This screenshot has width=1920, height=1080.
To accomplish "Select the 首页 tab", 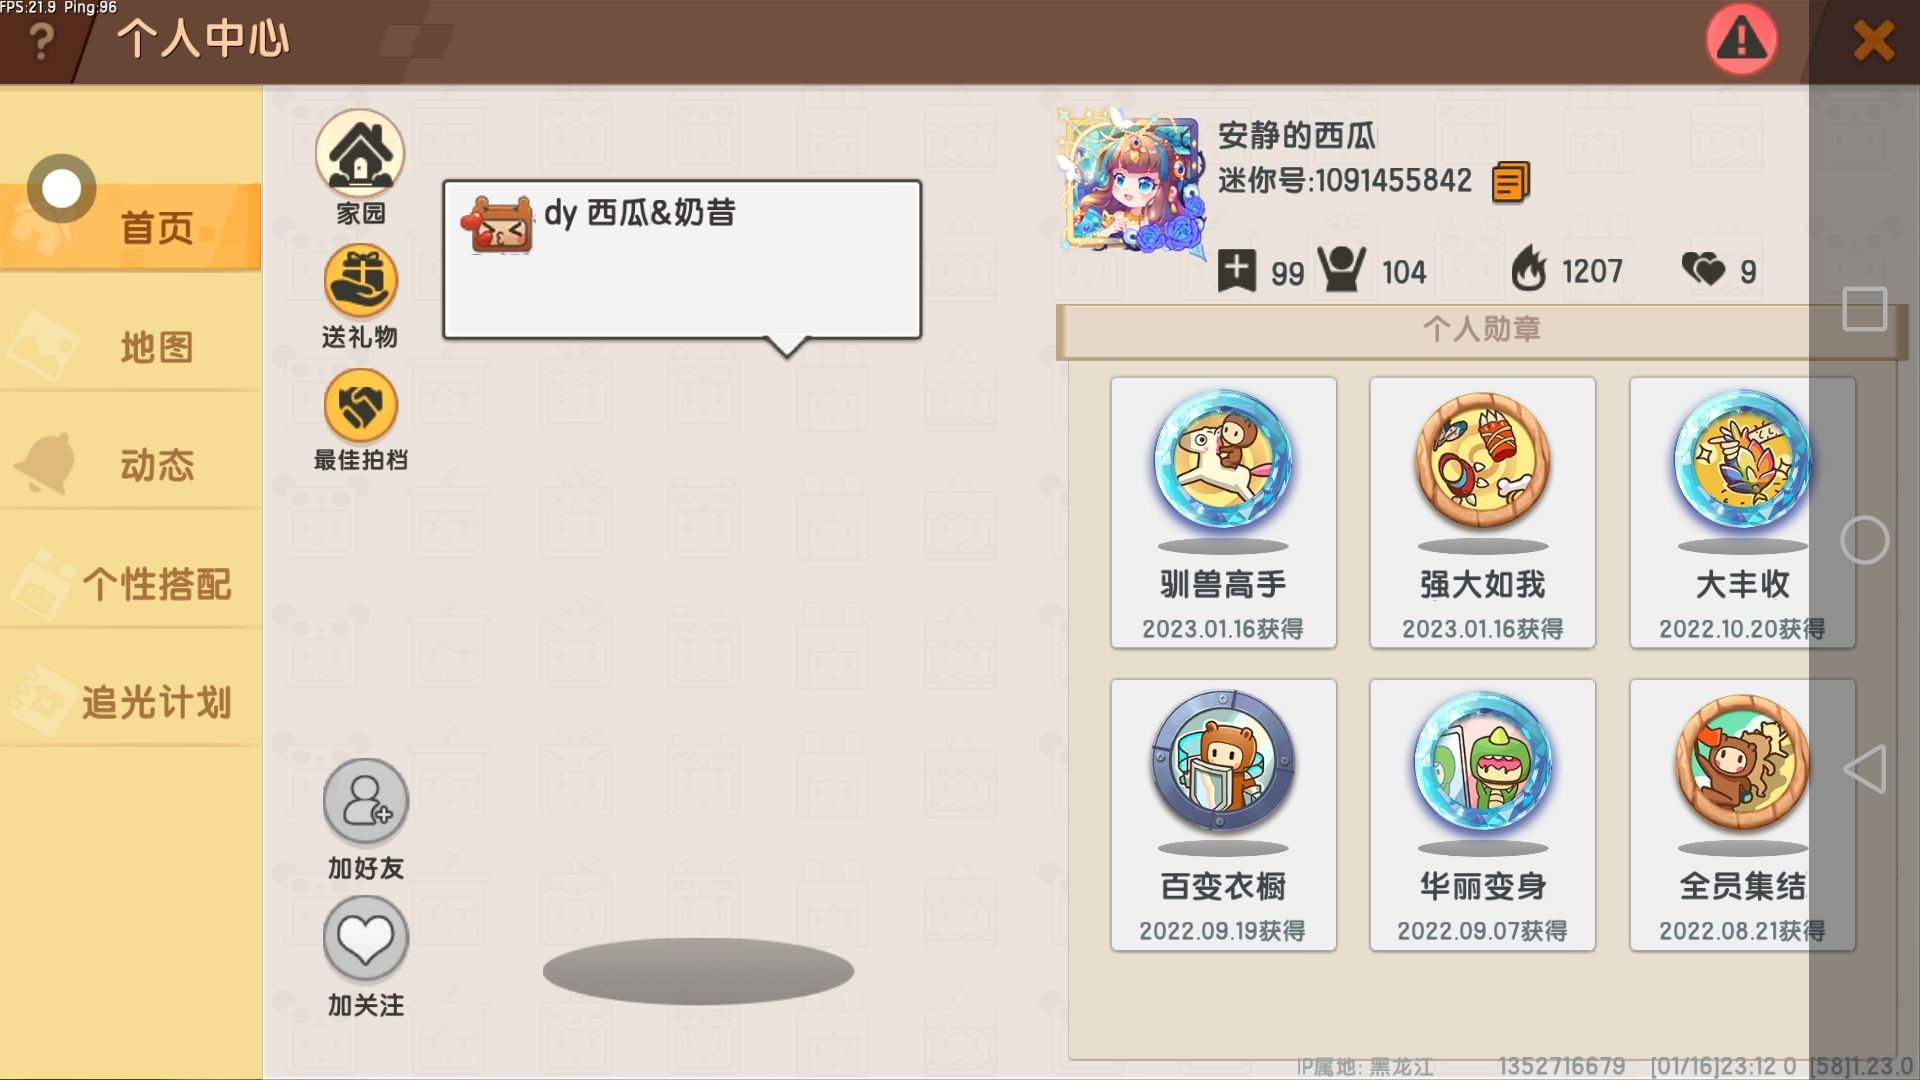I will click(x=131, y=227).
